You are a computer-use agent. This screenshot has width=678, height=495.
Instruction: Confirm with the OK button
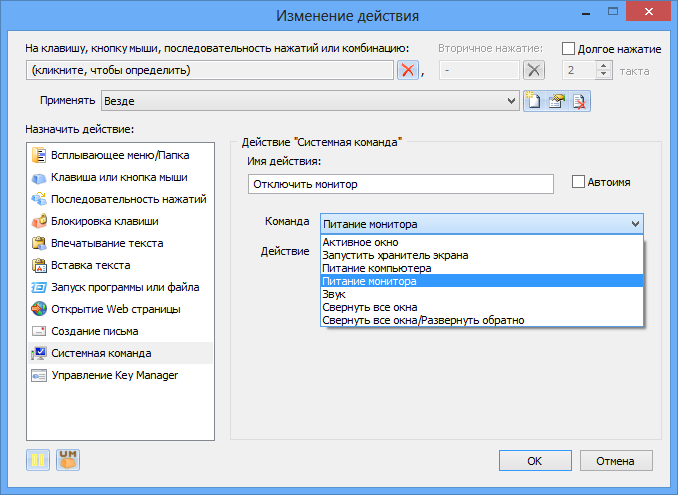pyautogui.click(x=535, y=461)
